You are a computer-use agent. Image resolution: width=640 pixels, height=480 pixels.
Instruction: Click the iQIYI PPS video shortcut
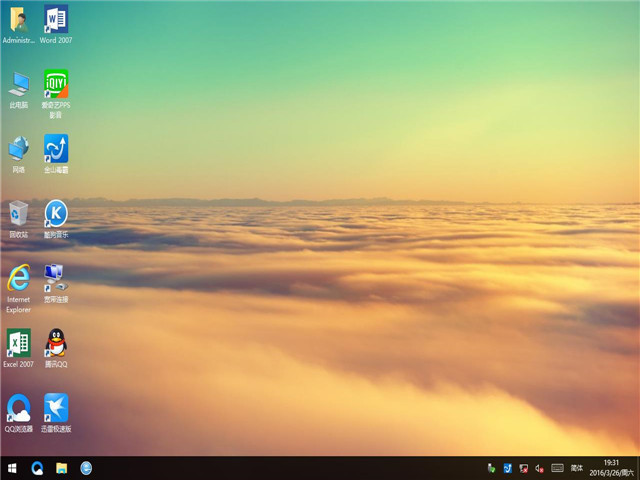tap(56, 83)
